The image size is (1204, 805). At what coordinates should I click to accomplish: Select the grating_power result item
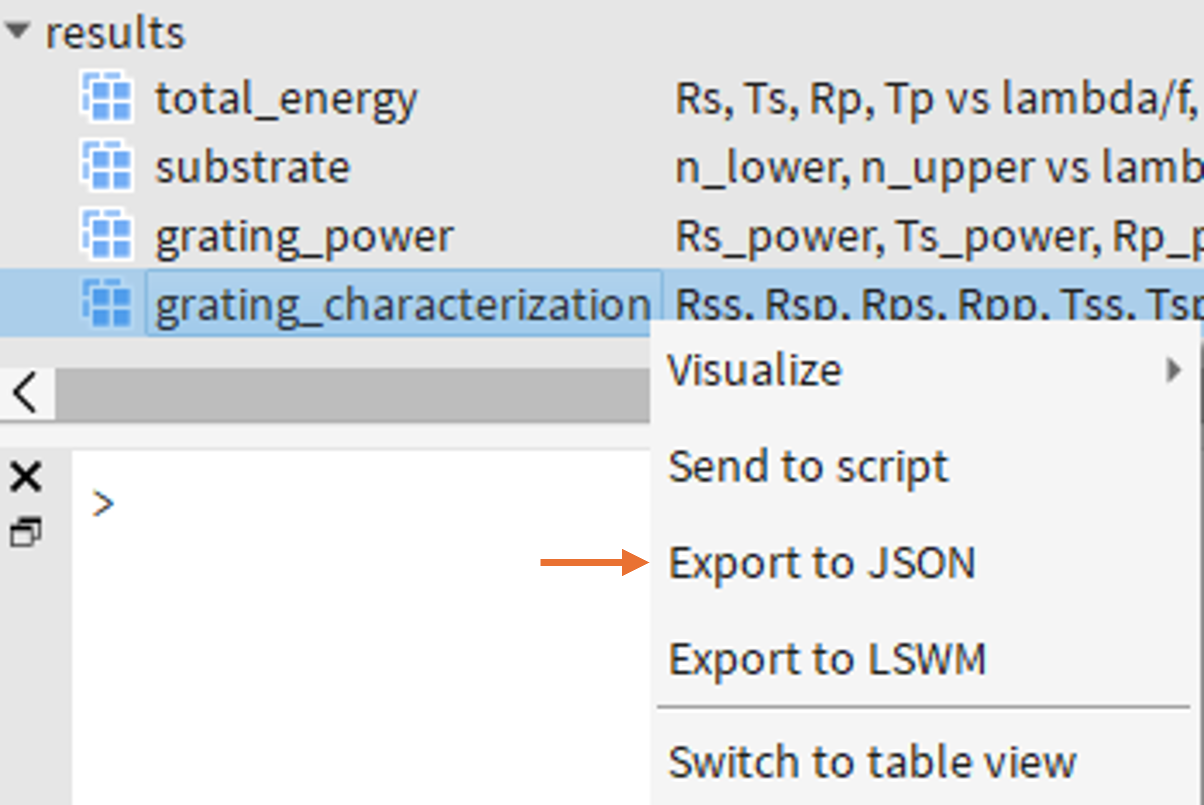tap(304, 236)
